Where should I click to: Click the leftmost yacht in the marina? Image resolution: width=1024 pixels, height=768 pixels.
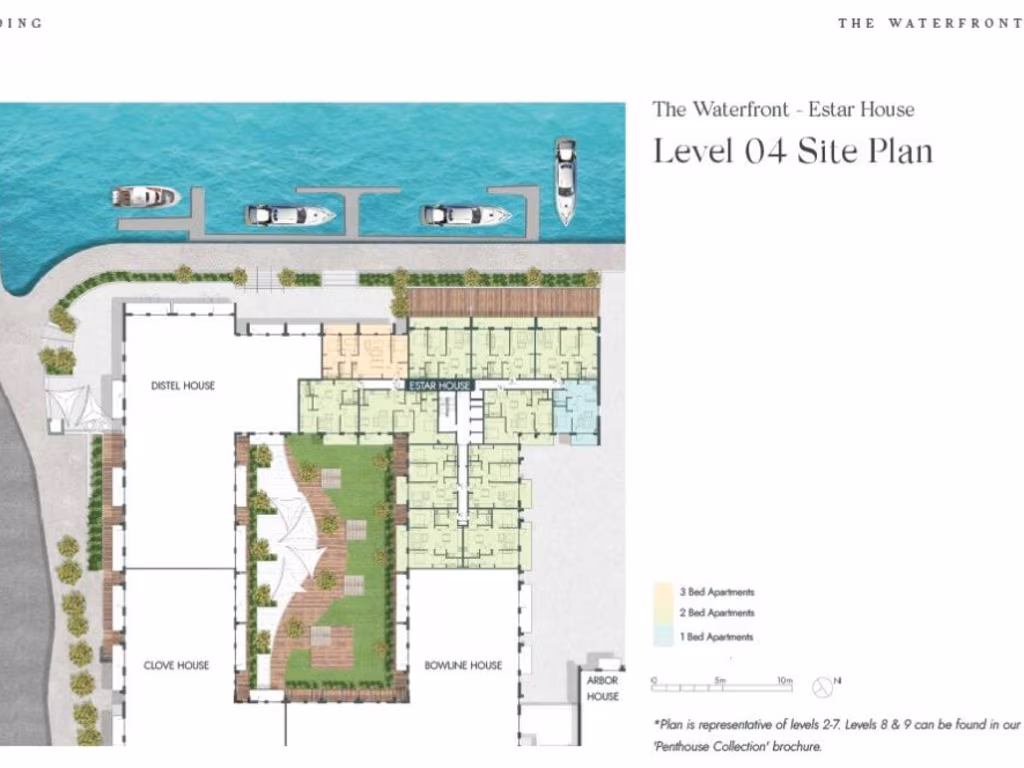tap(145, 197)
